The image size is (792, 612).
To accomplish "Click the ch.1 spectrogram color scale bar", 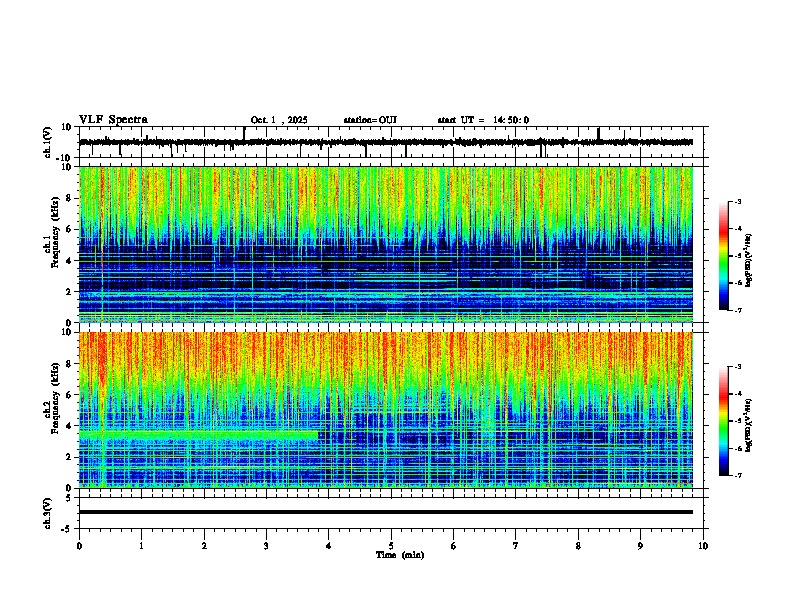I will point(723,256).
